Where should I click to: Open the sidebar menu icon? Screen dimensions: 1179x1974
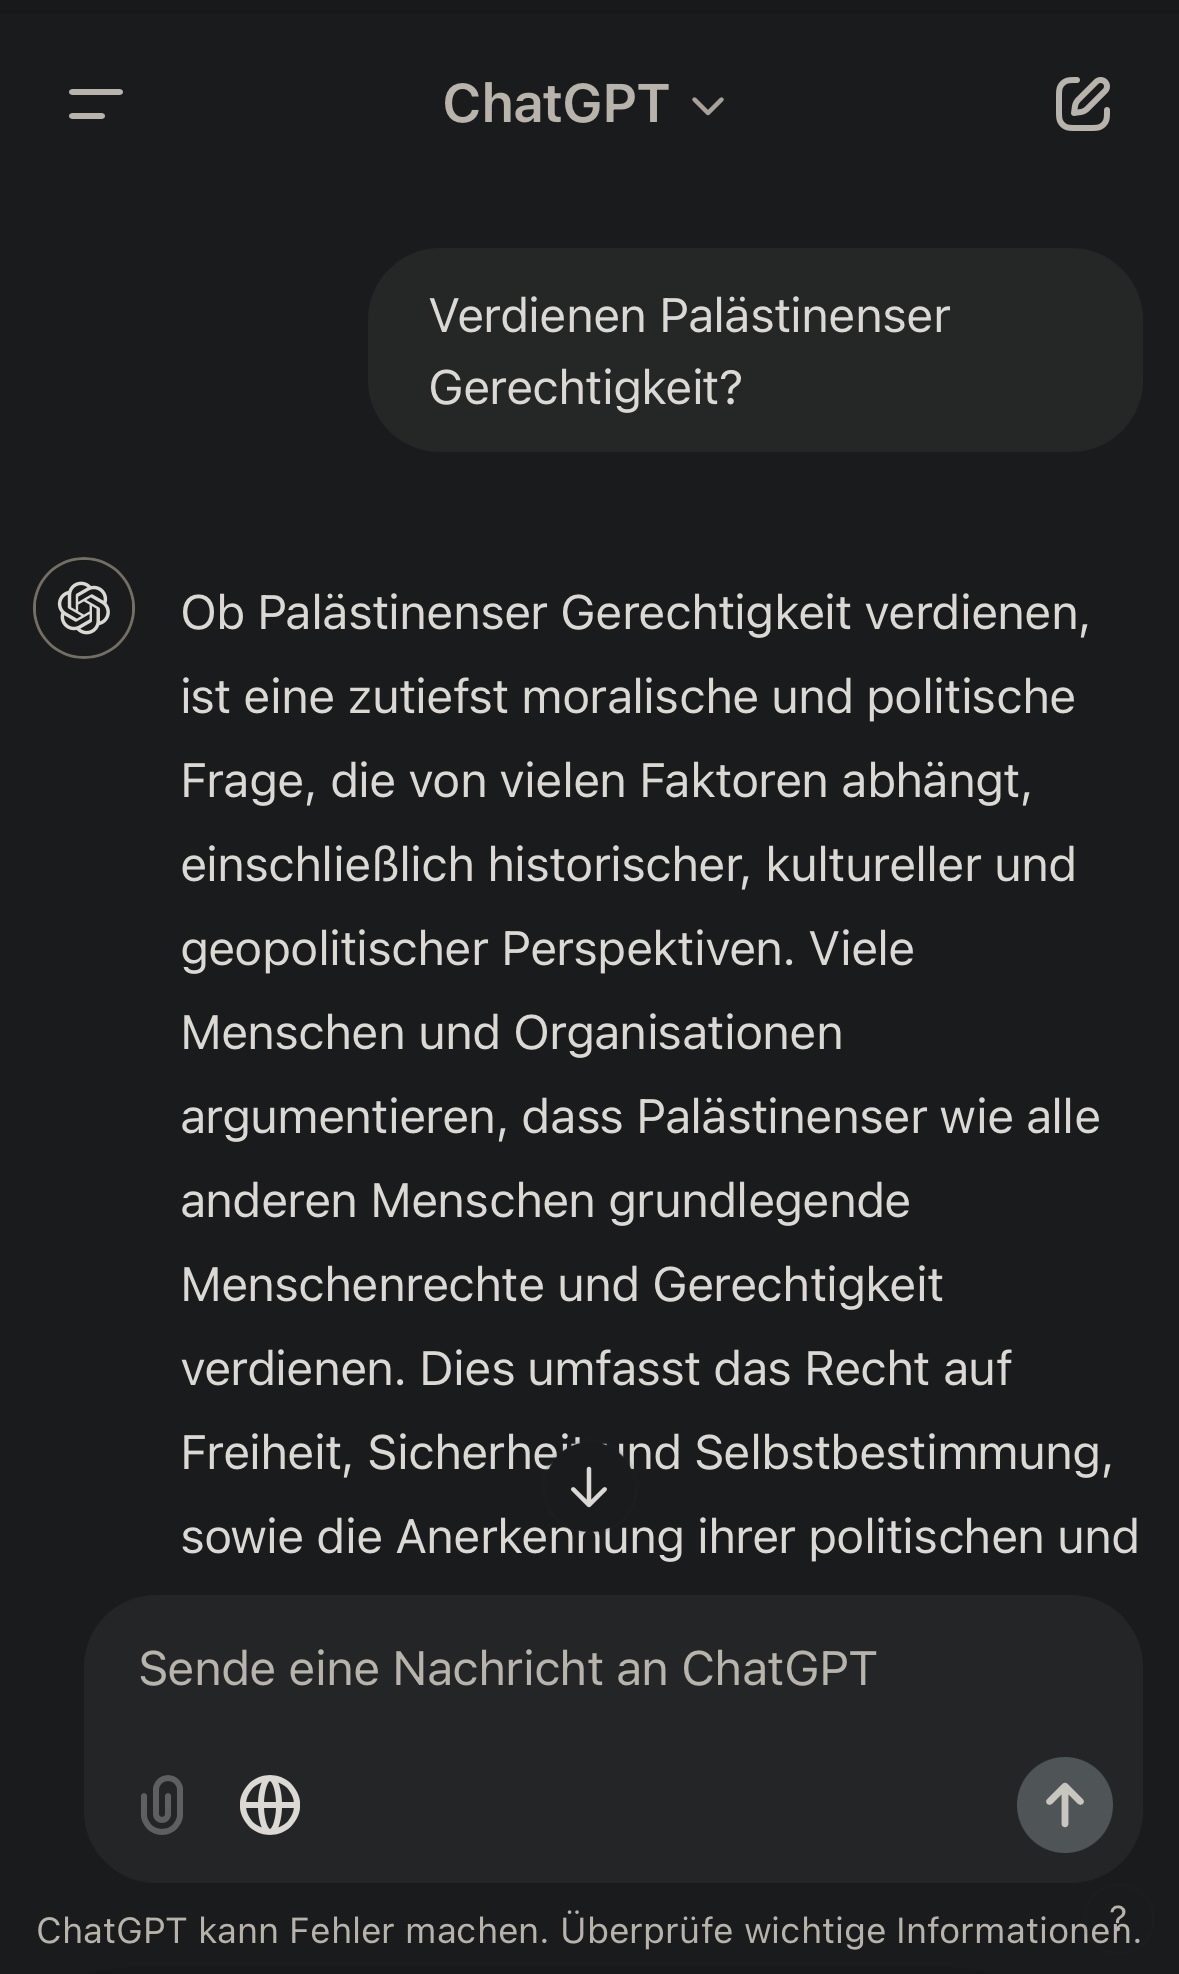[x=95, y=104]
